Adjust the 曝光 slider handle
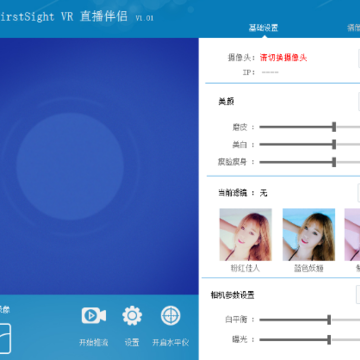This screenshot has width=360, height=360. (x=329, y=340)
